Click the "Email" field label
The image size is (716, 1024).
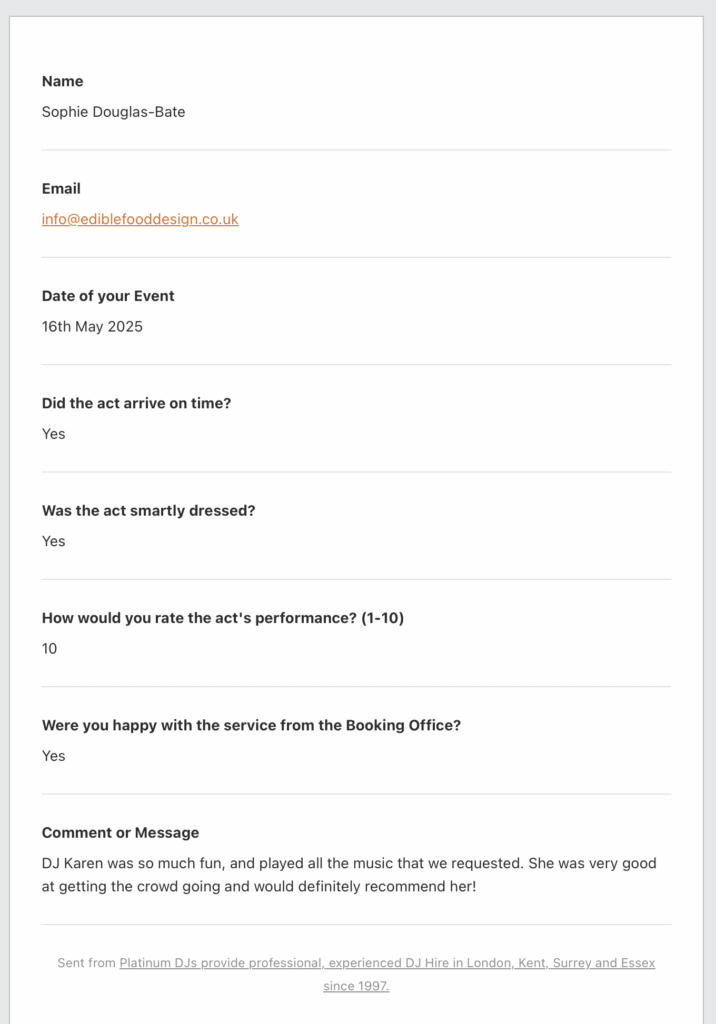click(x=61, y=188)
